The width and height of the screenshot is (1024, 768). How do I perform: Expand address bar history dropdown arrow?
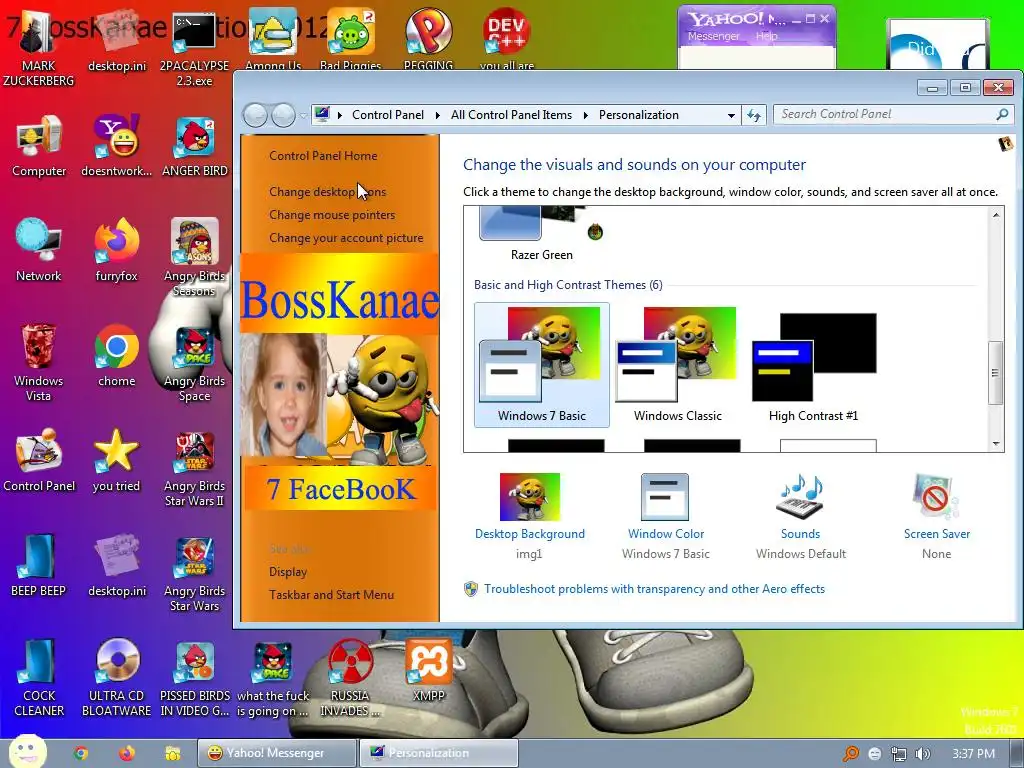point(731,115)
